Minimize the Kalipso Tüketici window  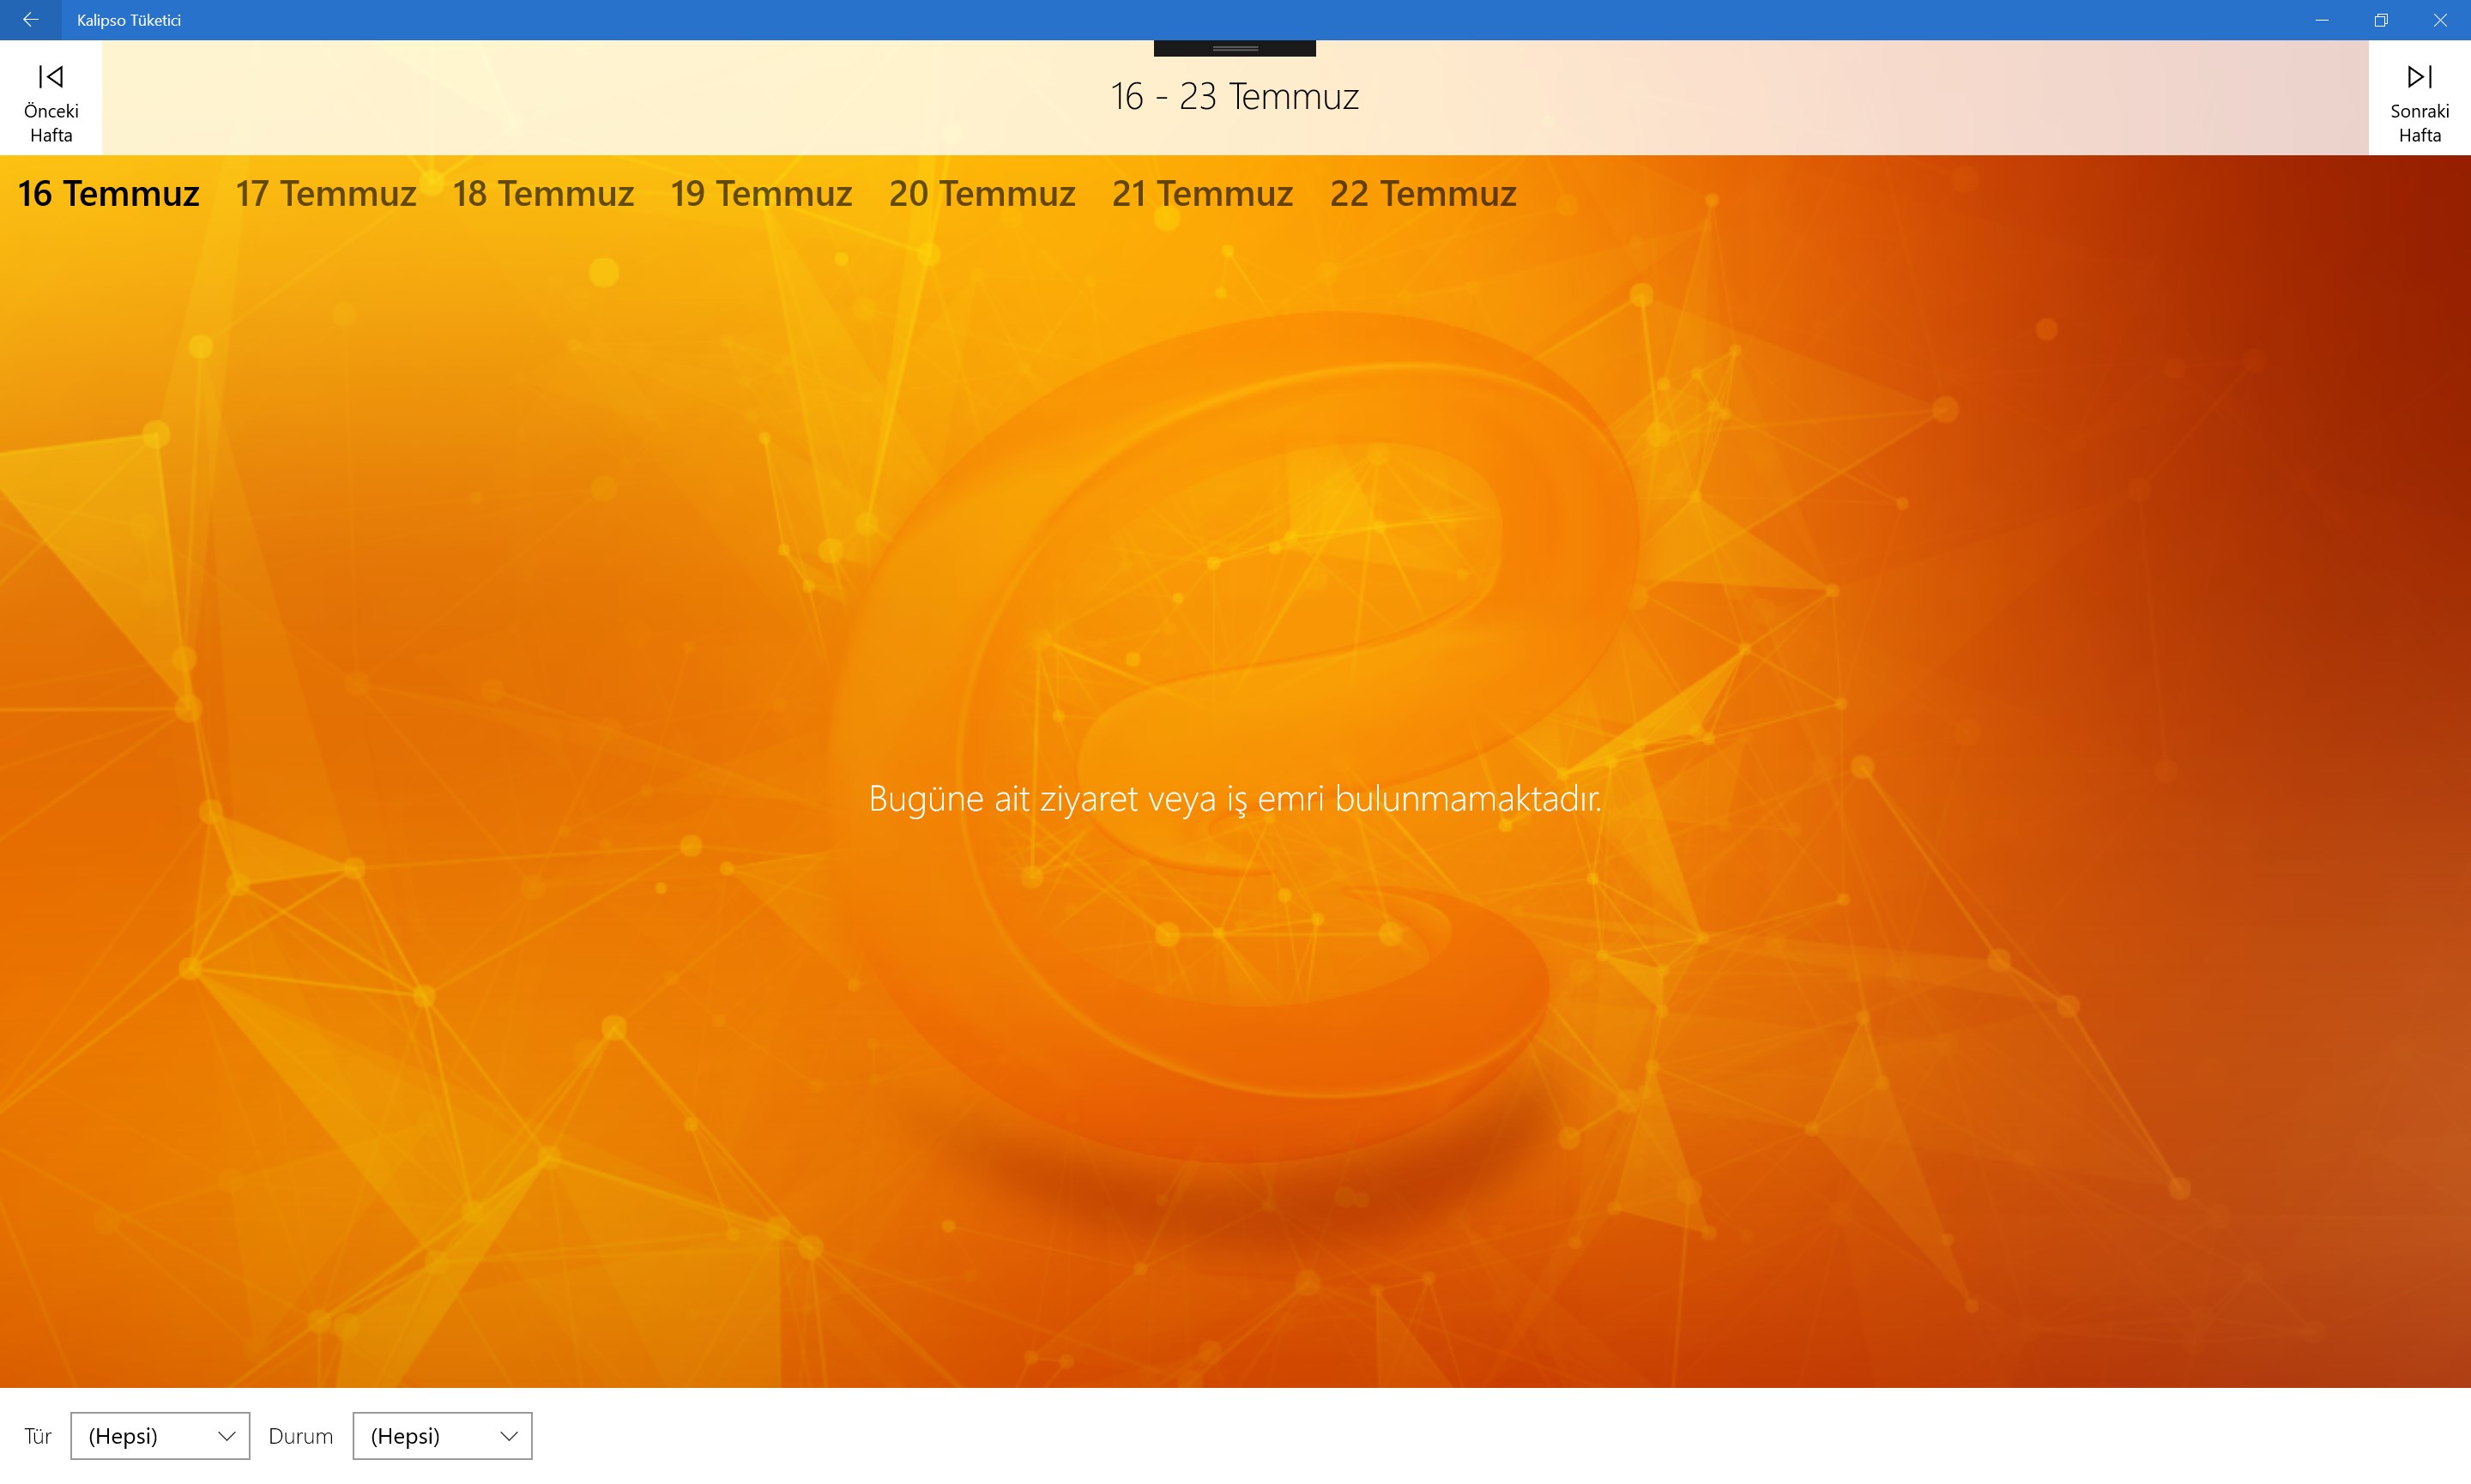(2322, 20)
